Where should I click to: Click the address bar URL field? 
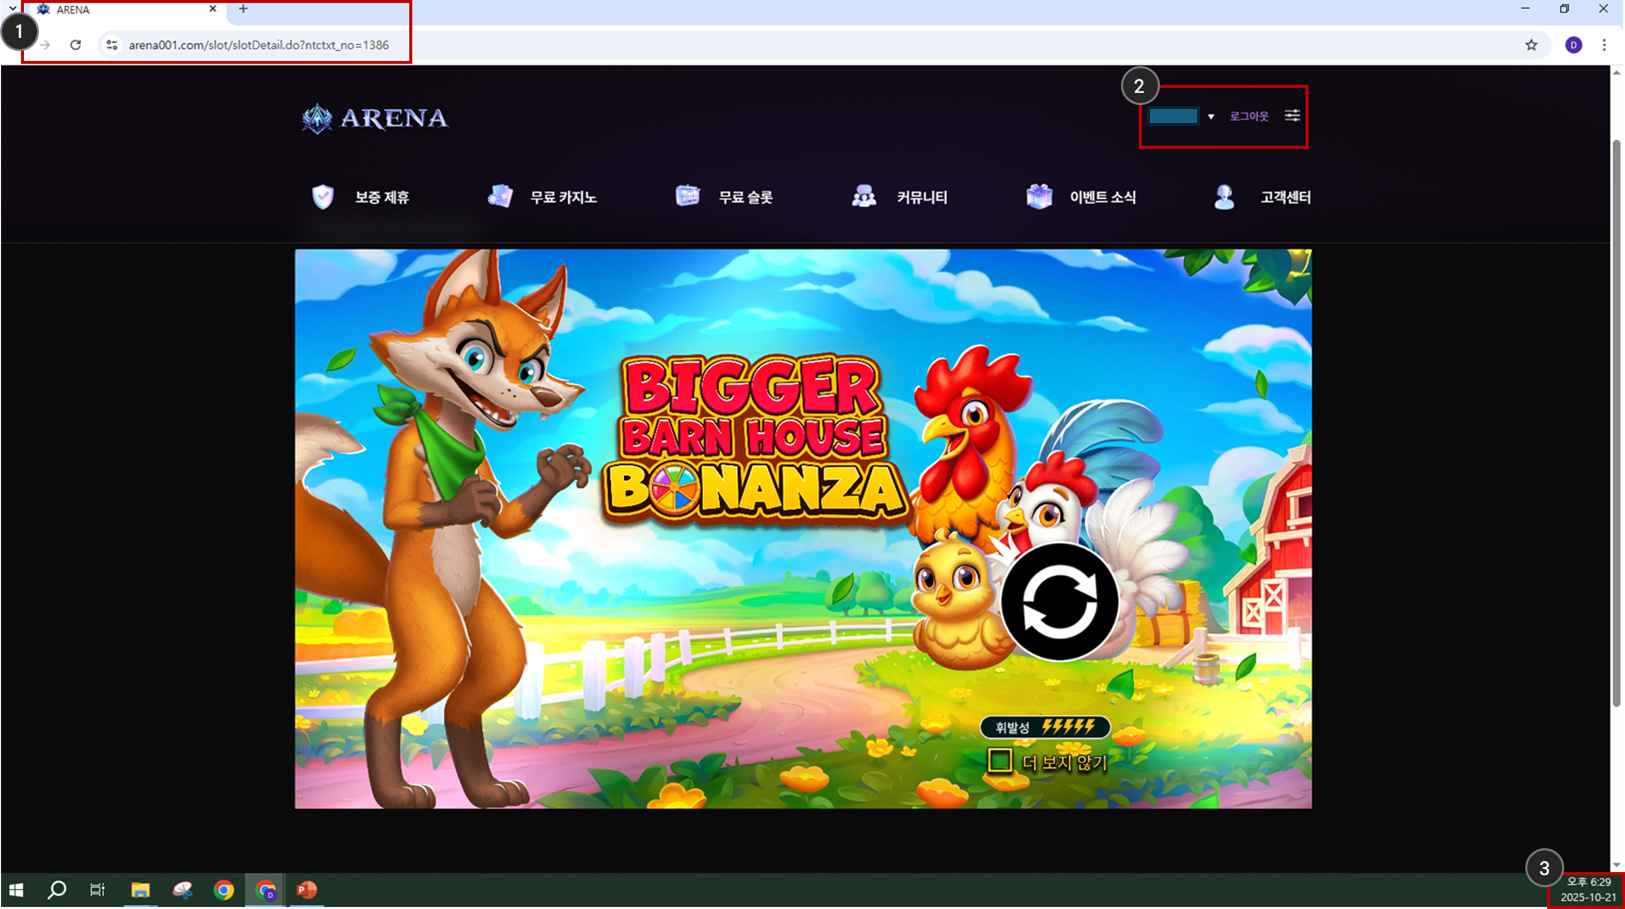point(258,45)
